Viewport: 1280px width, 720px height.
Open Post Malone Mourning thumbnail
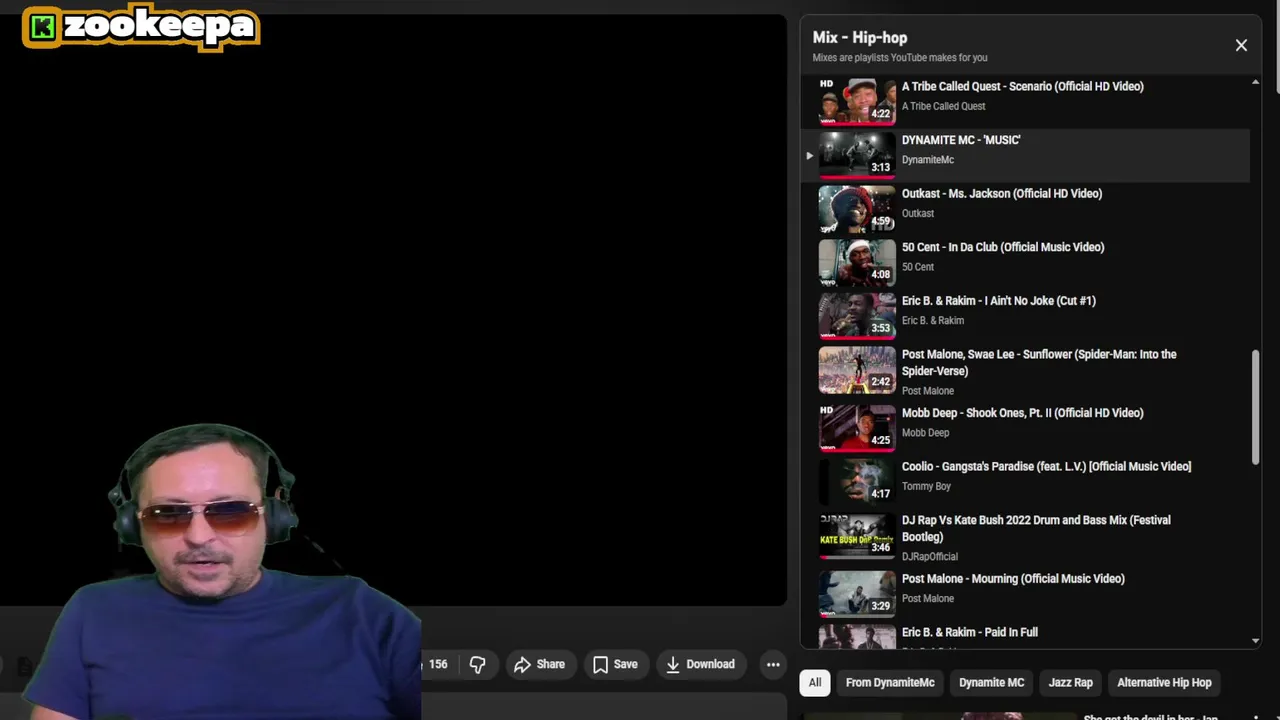point(857,593)
